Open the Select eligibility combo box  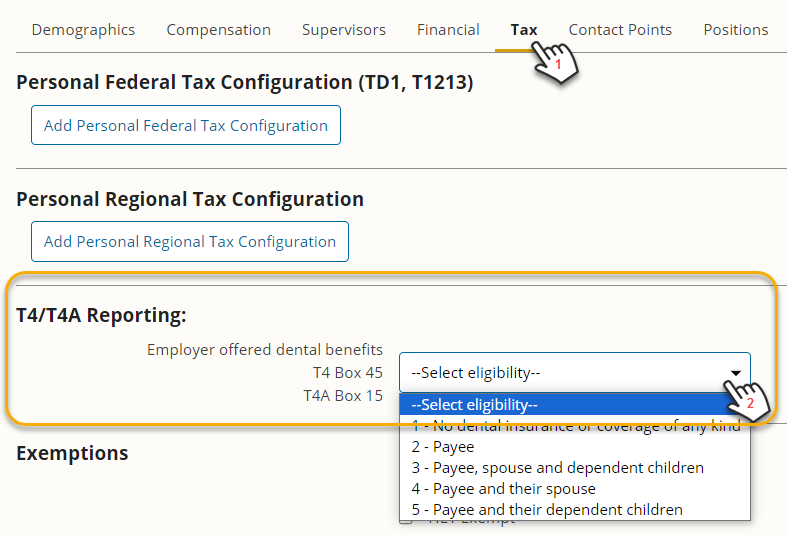[574, 373]
